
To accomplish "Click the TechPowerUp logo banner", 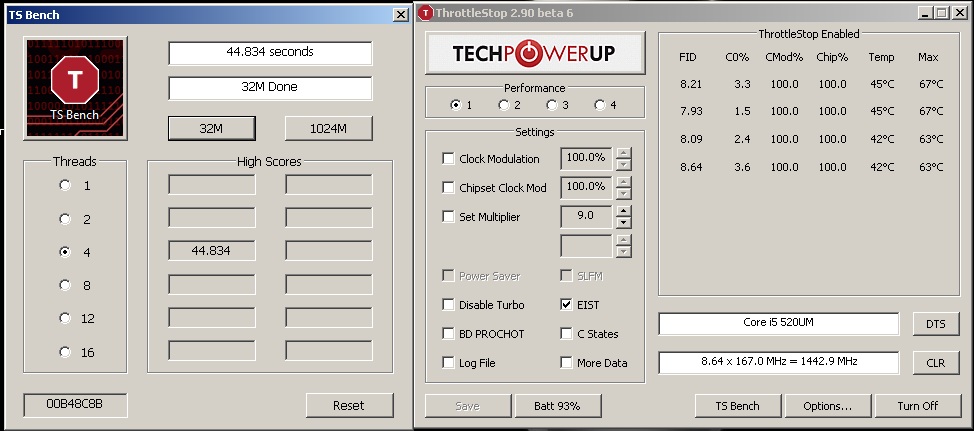I will tap(535, 53).
